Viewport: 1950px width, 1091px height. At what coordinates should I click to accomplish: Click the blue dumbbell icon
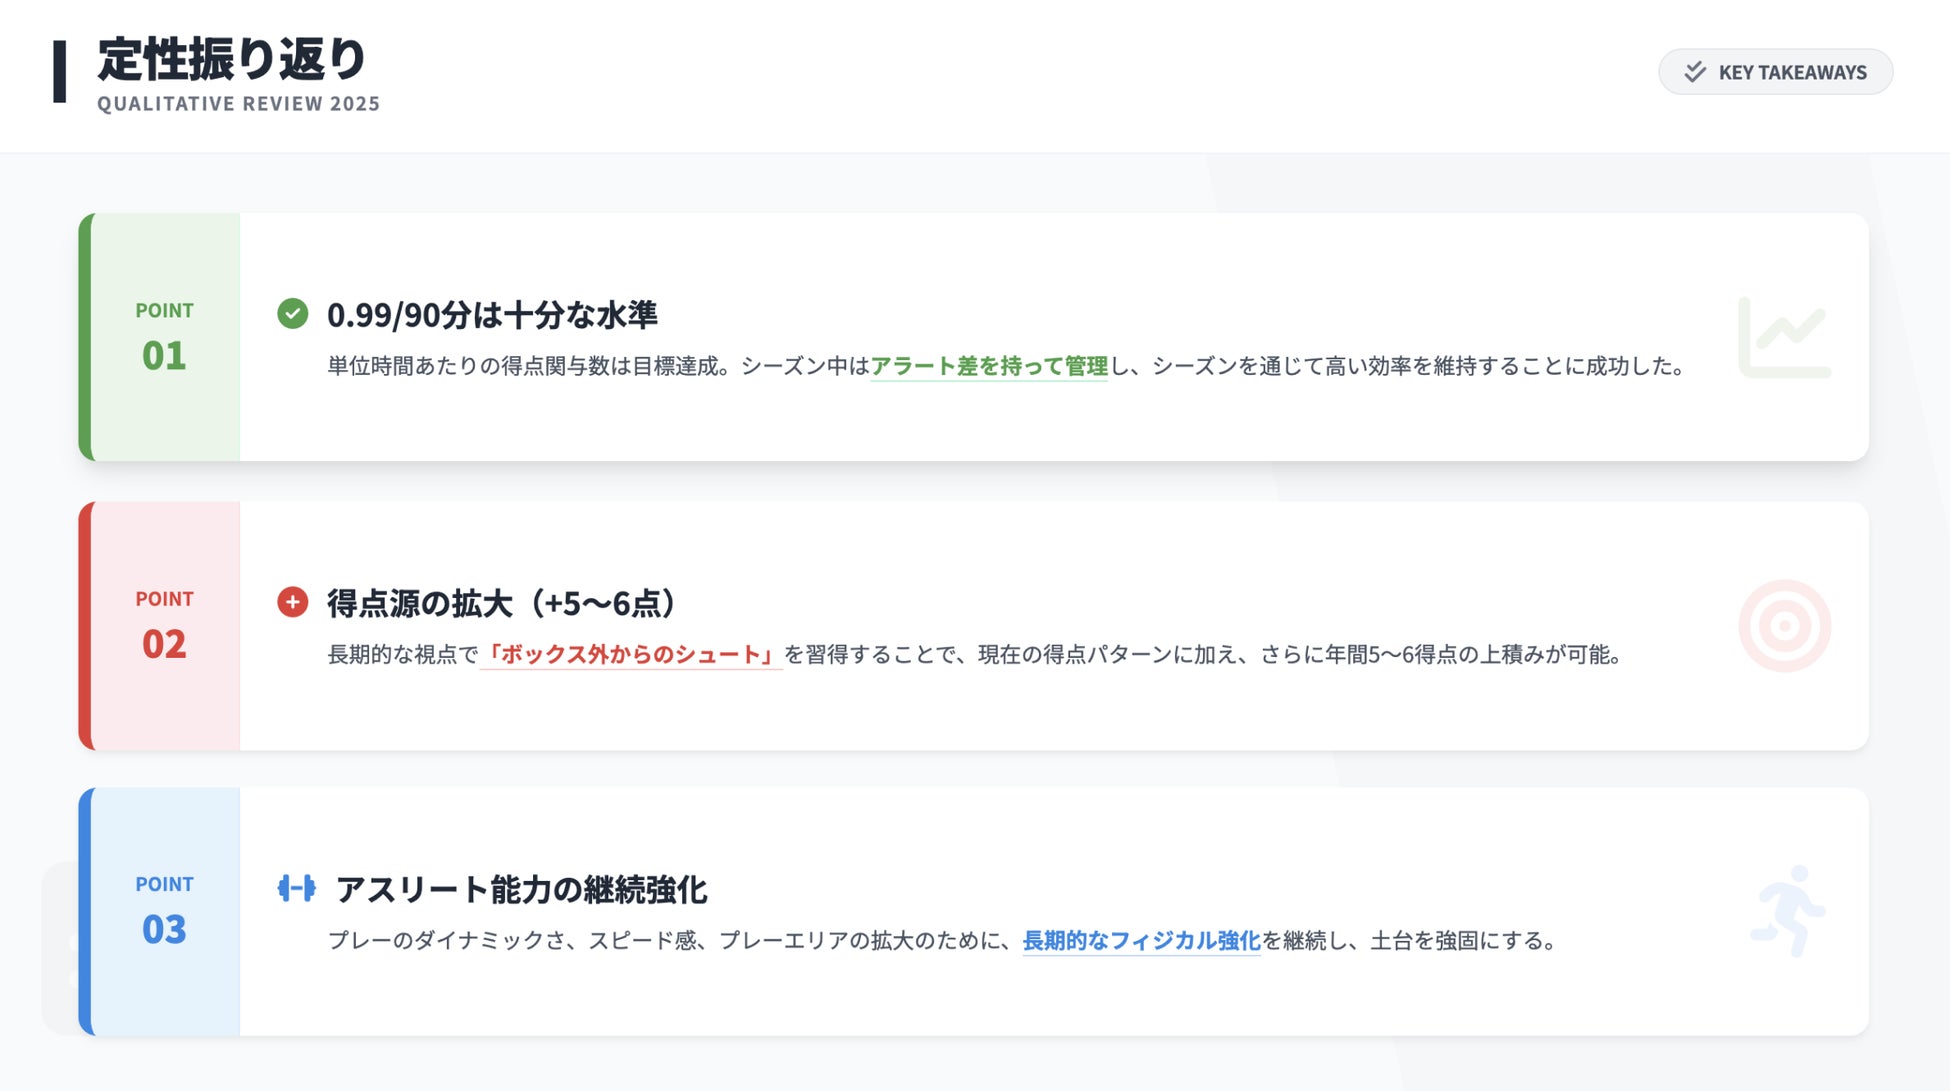[296, 888]
